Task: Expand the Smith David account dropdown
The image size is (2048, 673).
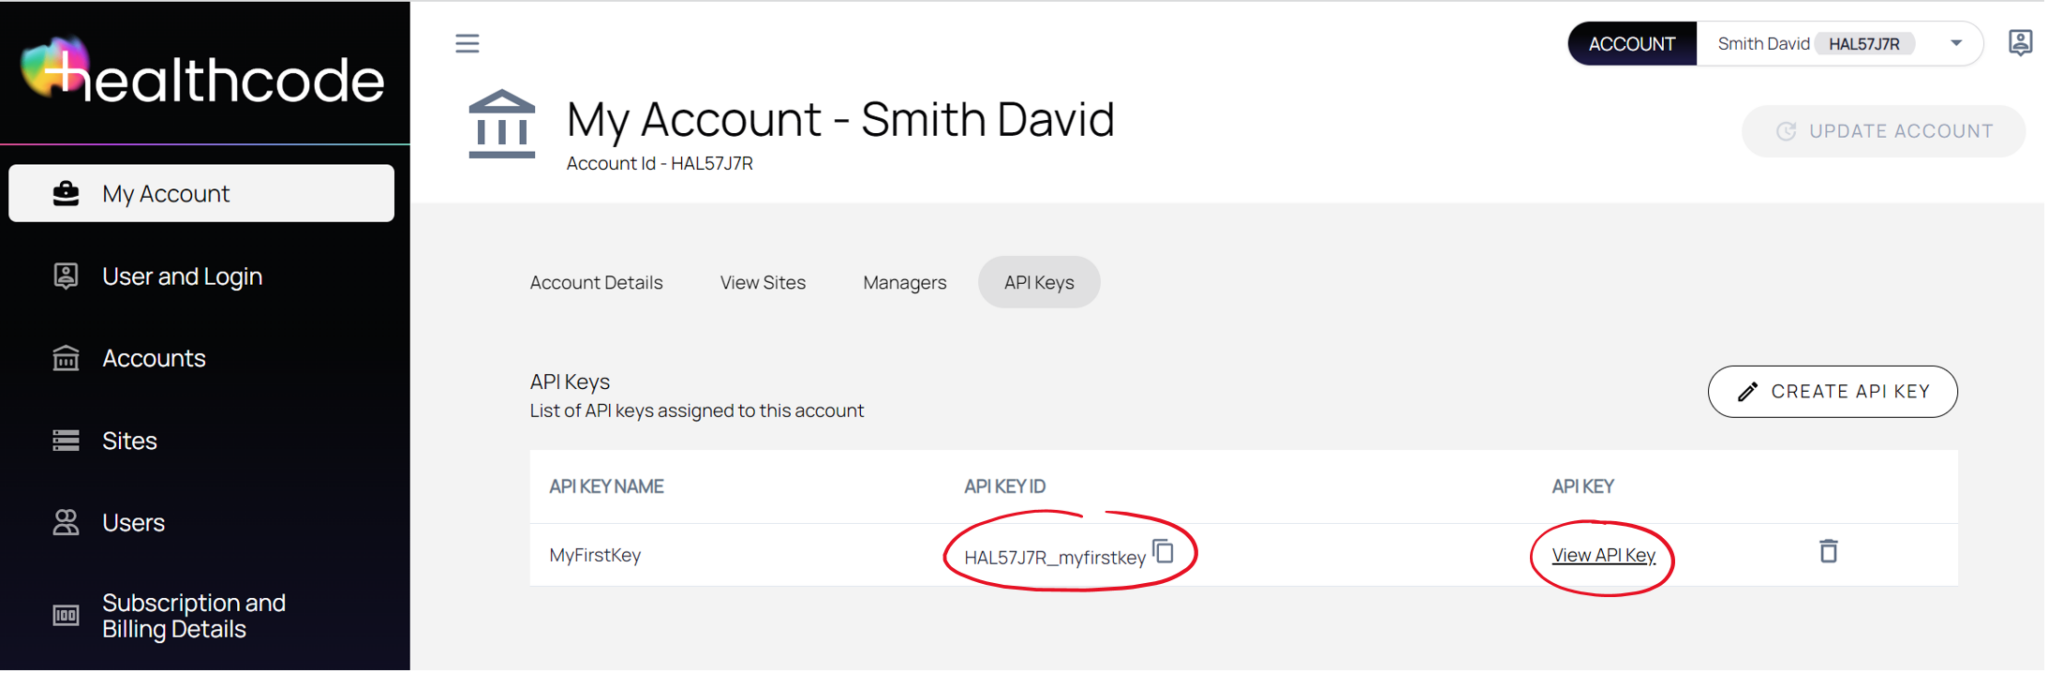Action: click(1955, 43)
